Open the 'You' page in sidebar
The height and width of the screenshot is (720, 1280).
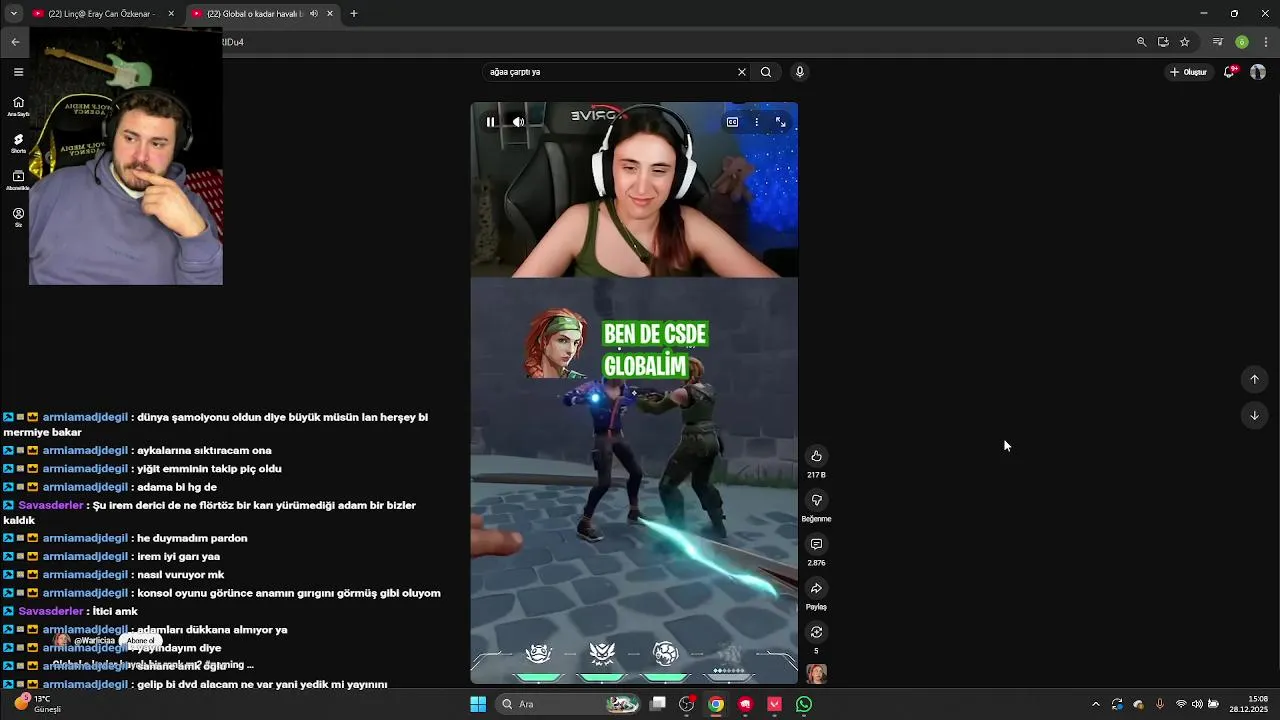point(18,217)
